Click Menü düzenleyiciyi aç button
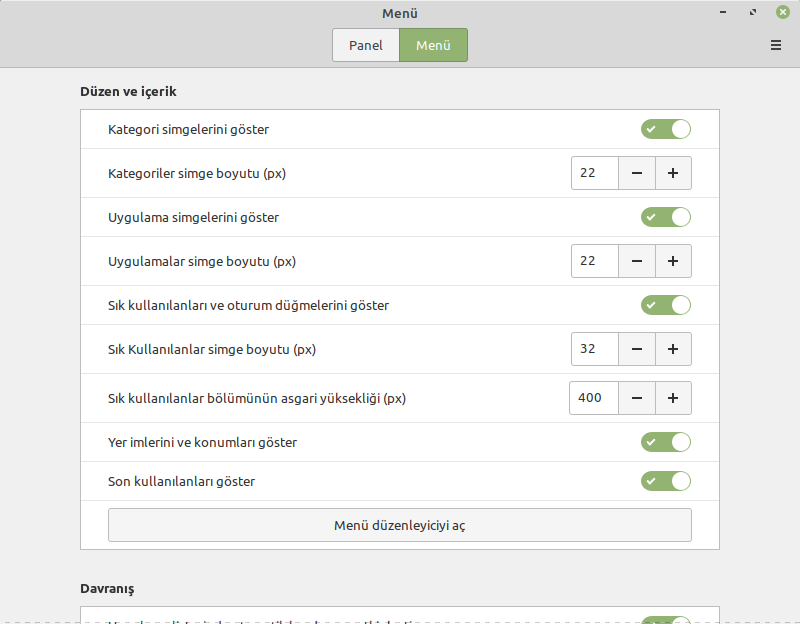 [x=399, y=525]
